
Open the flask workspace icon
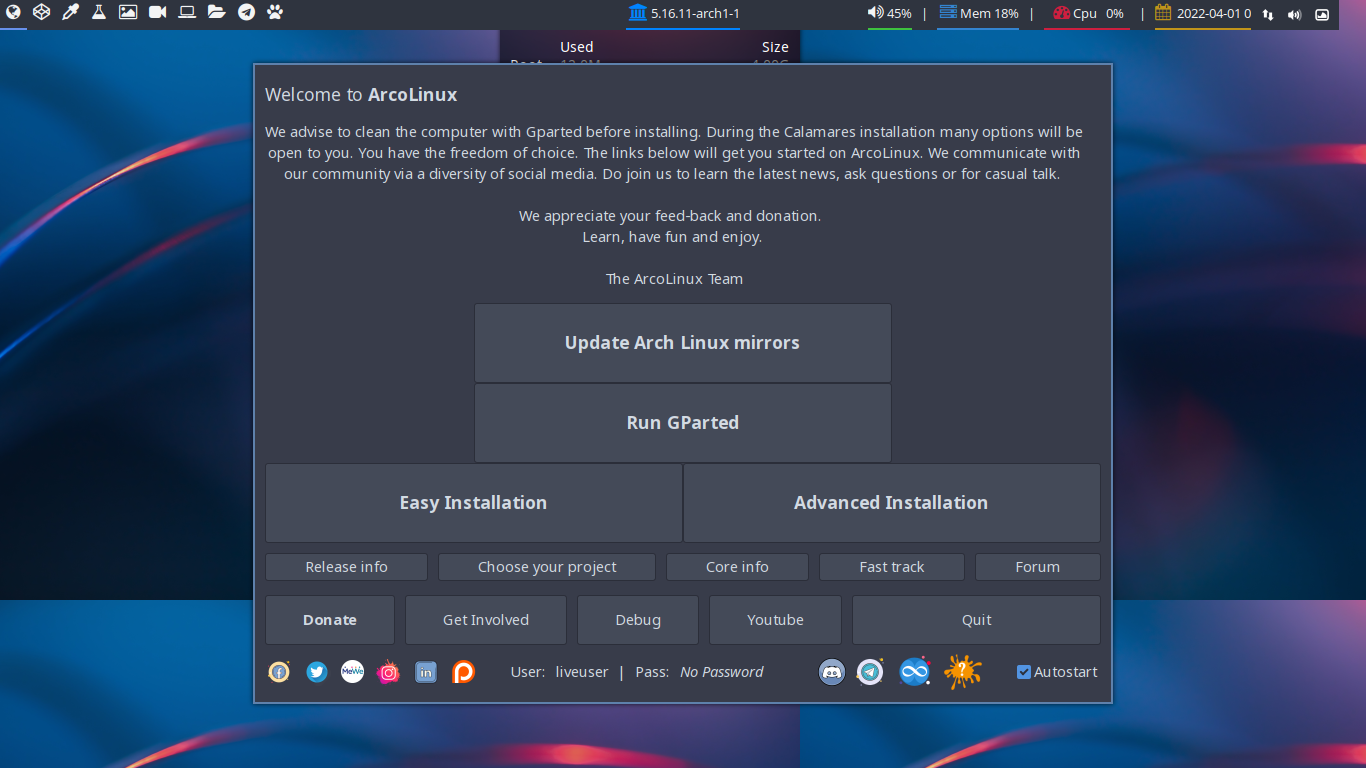point(99,13)
